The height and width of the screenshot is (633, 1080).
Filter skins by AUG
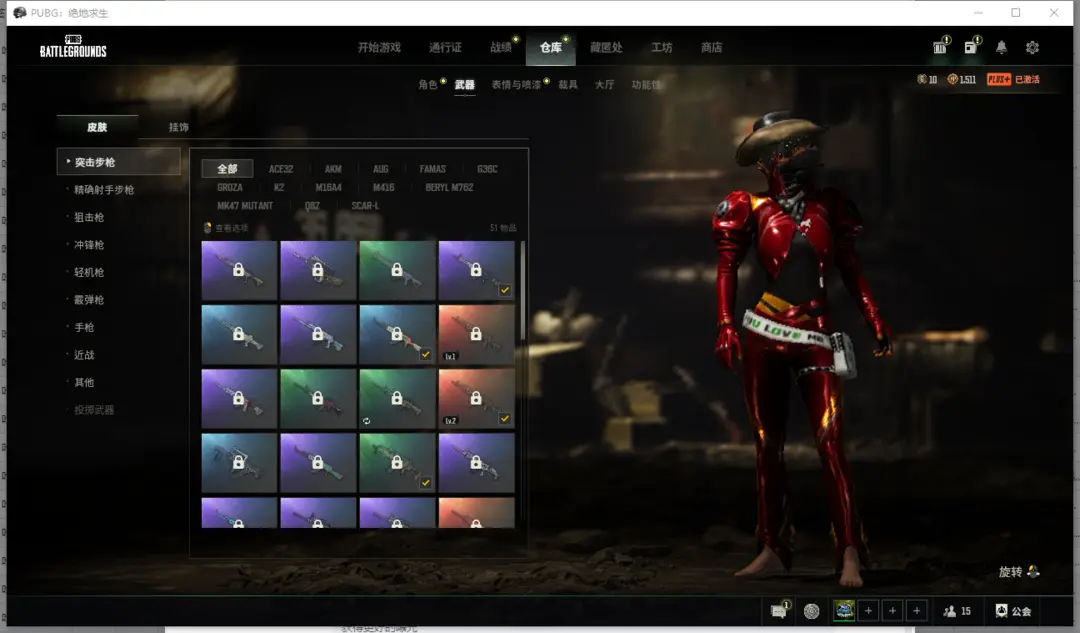381,169
